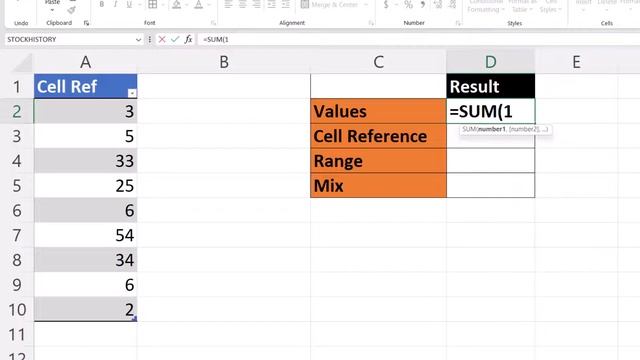The height and width of the screenshot is (360, 640).
Task: Toggle Underline formatting in the Font group
Action: (x=129, y=5)
